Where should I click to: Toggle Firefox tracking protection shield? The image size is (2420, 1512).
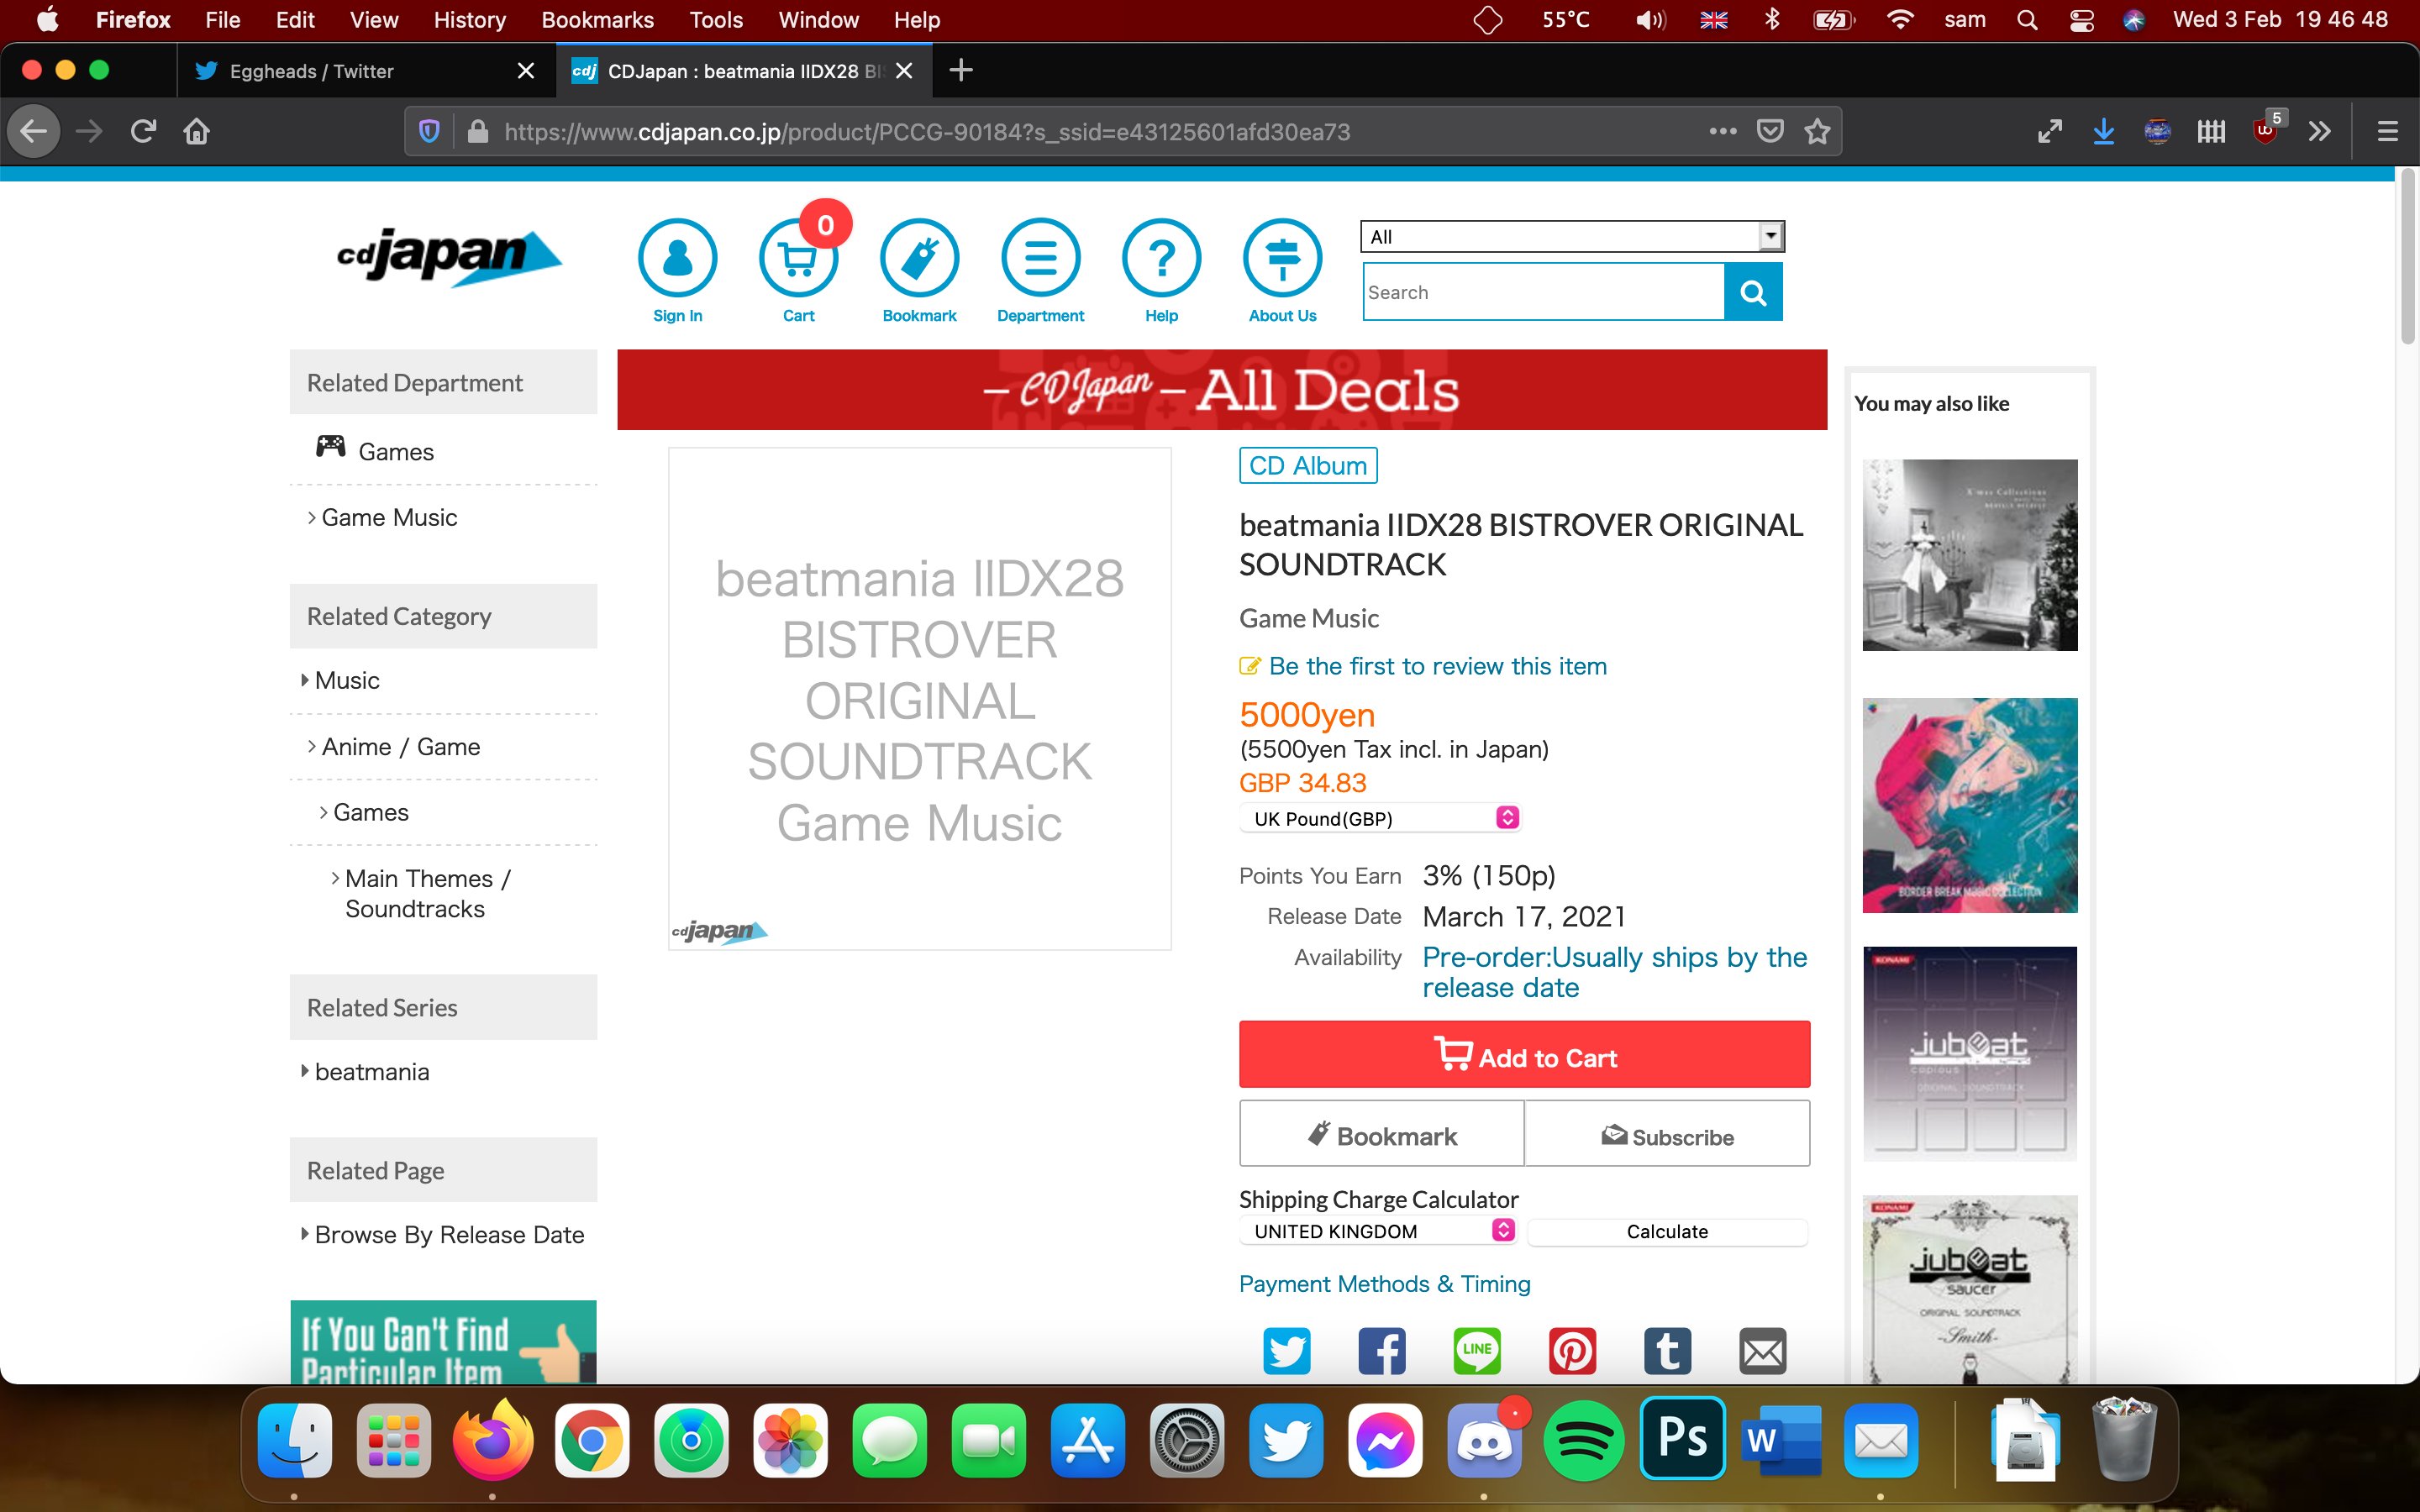[429, 131]
